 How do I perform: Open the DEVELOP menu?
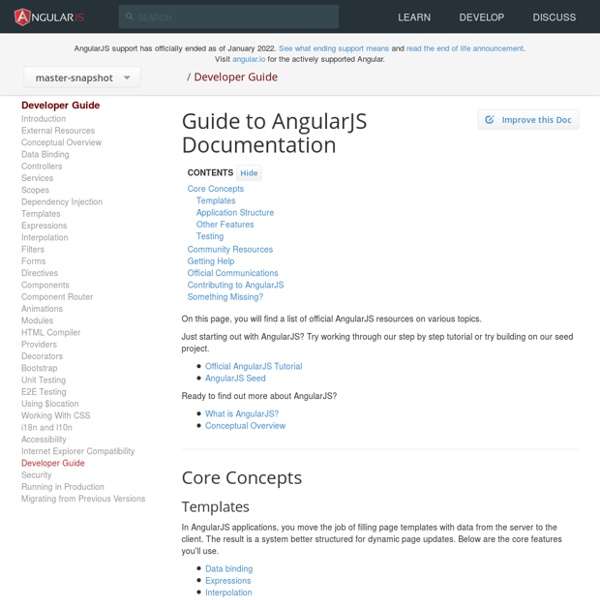tap(481, 17)
